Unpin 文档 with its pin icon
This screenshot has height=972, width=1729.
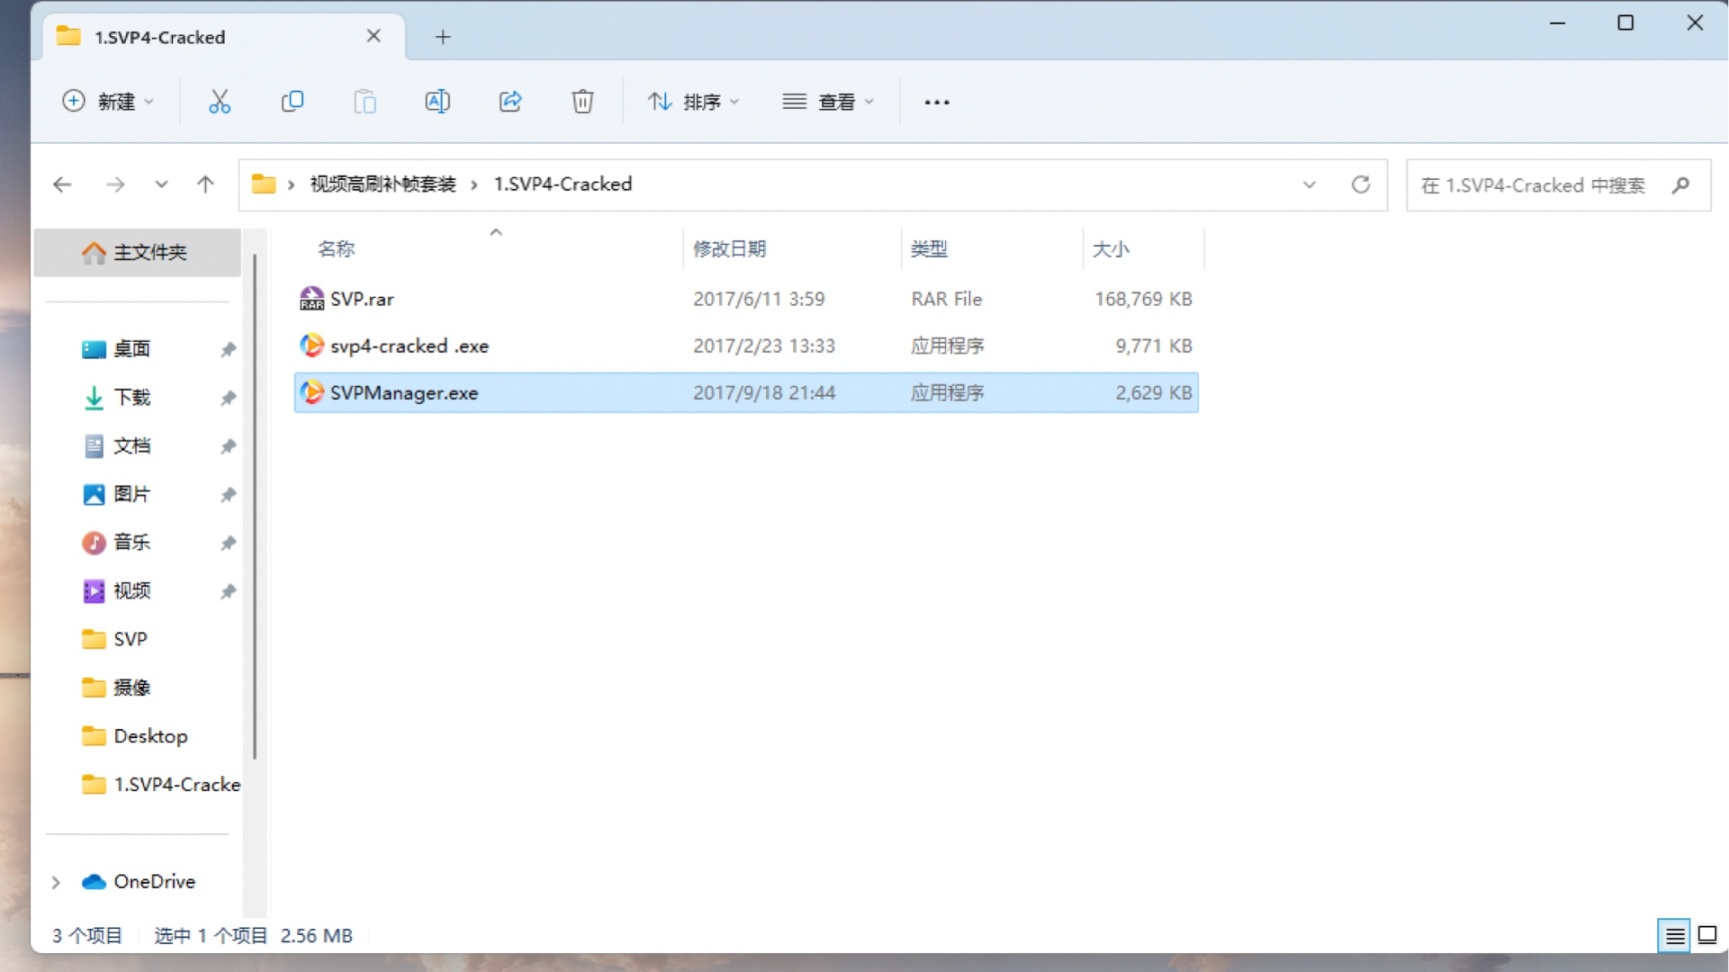pos(228,446)
